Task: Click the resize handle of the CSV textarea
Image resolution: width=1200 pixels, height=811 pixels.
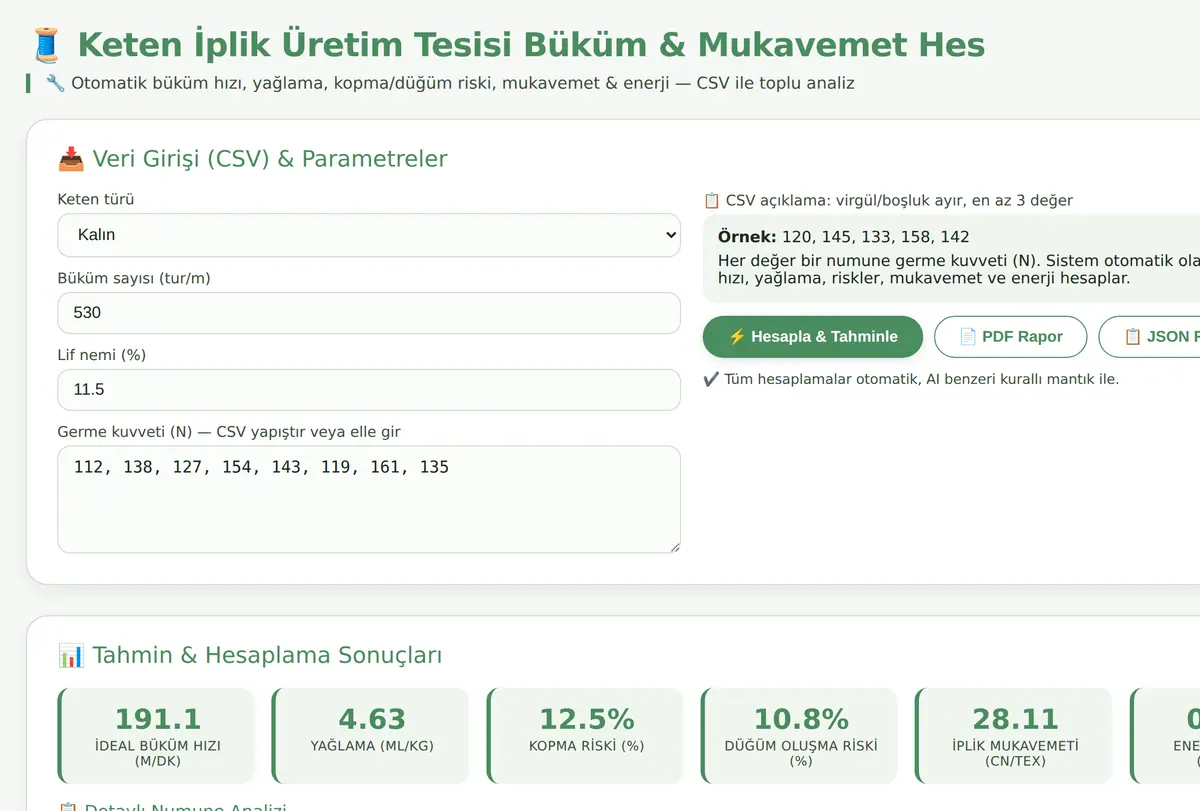Action: click(674, 546)
